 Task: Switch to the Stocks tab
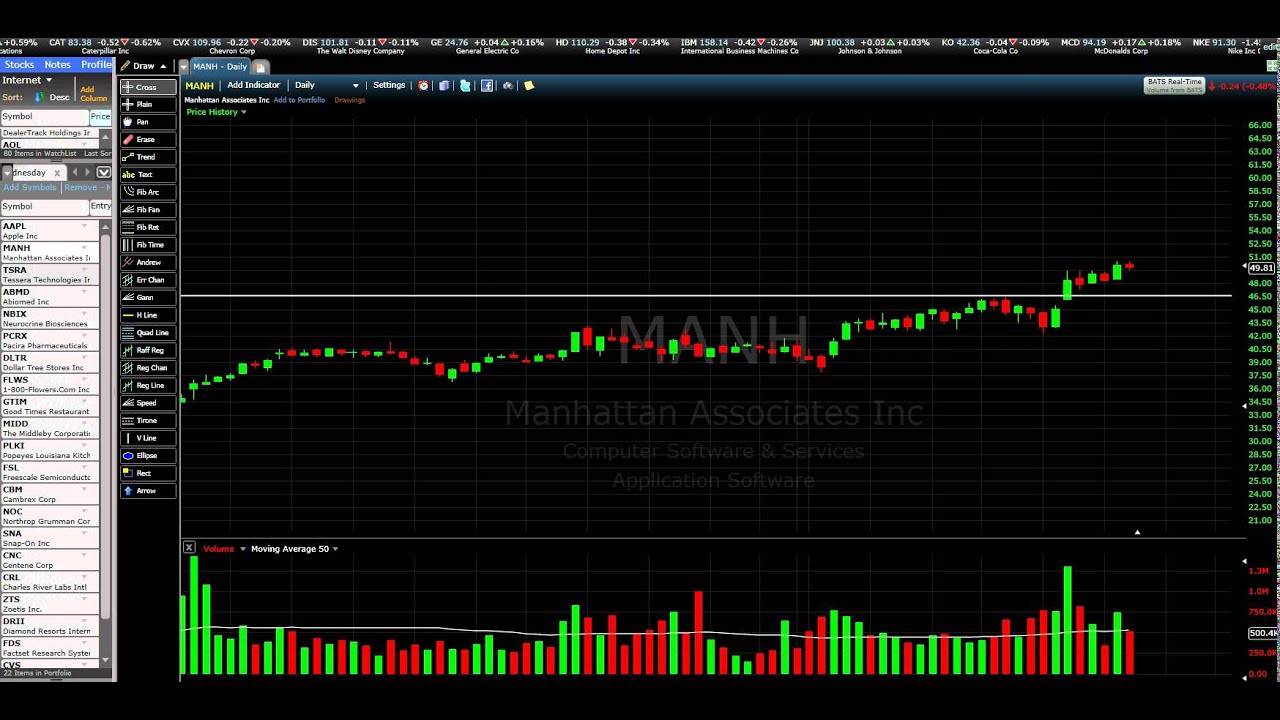coord(19,64)
